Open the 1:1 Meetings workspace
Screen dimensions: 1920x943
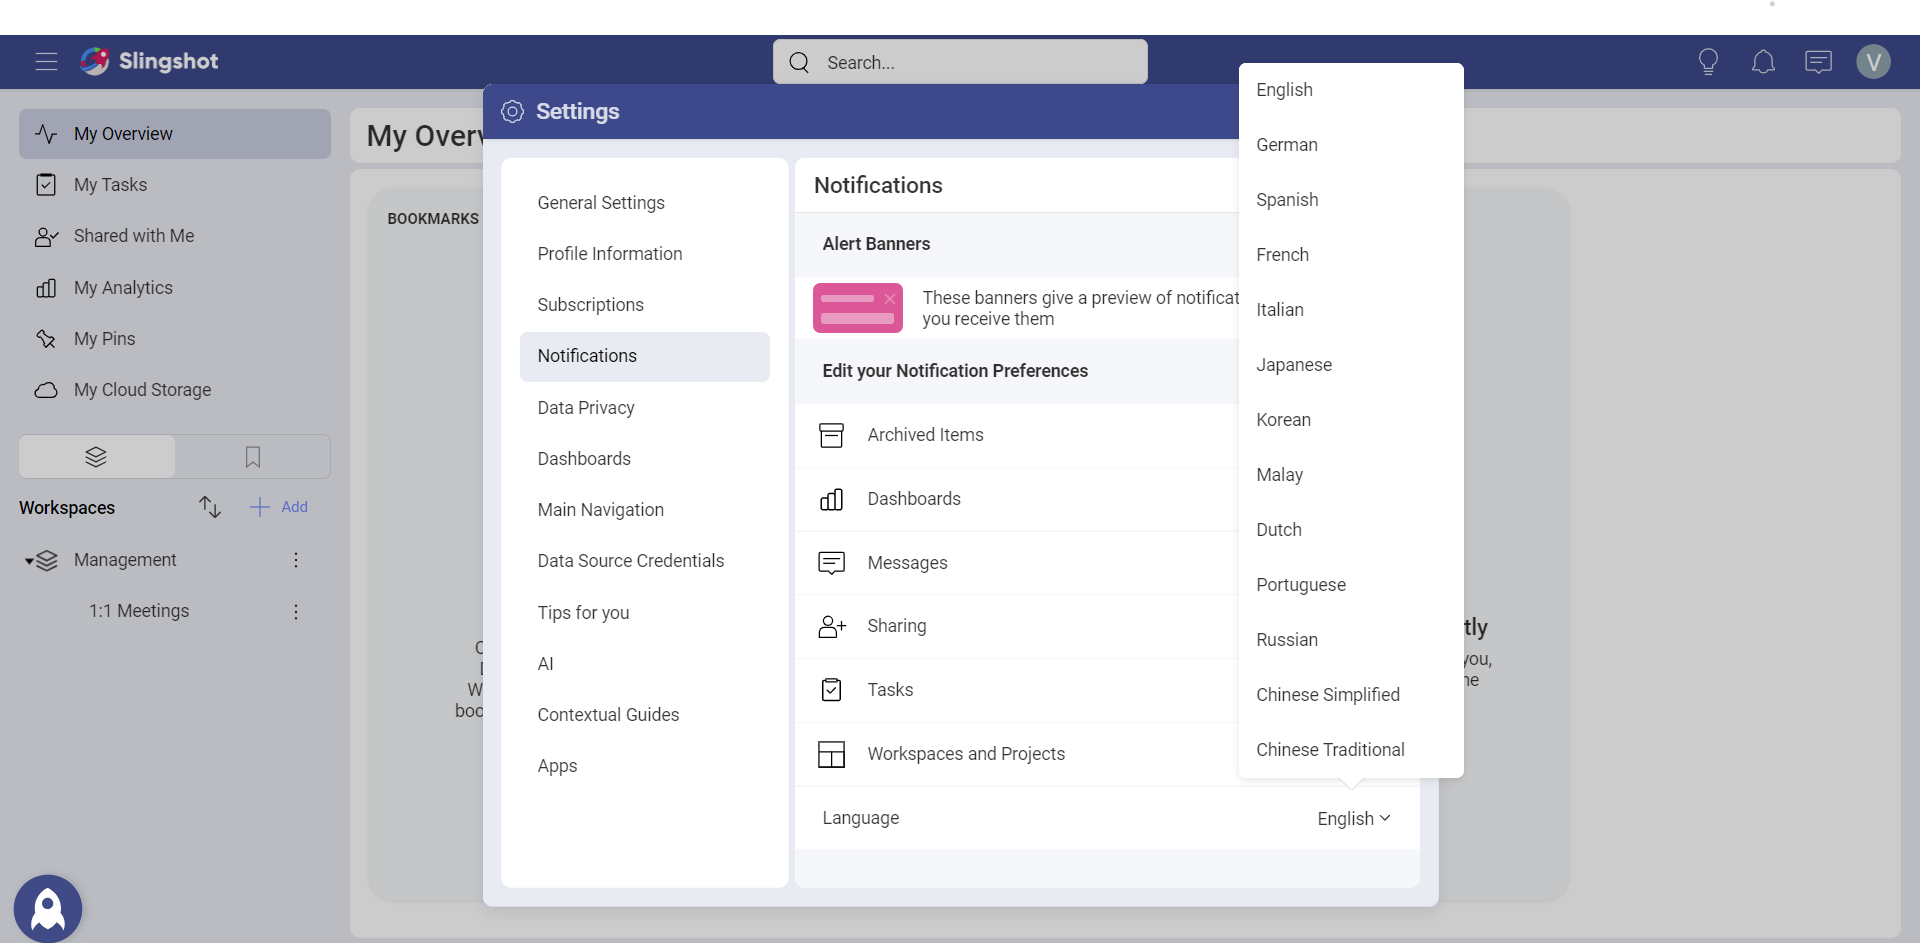(x=139, y=611)
